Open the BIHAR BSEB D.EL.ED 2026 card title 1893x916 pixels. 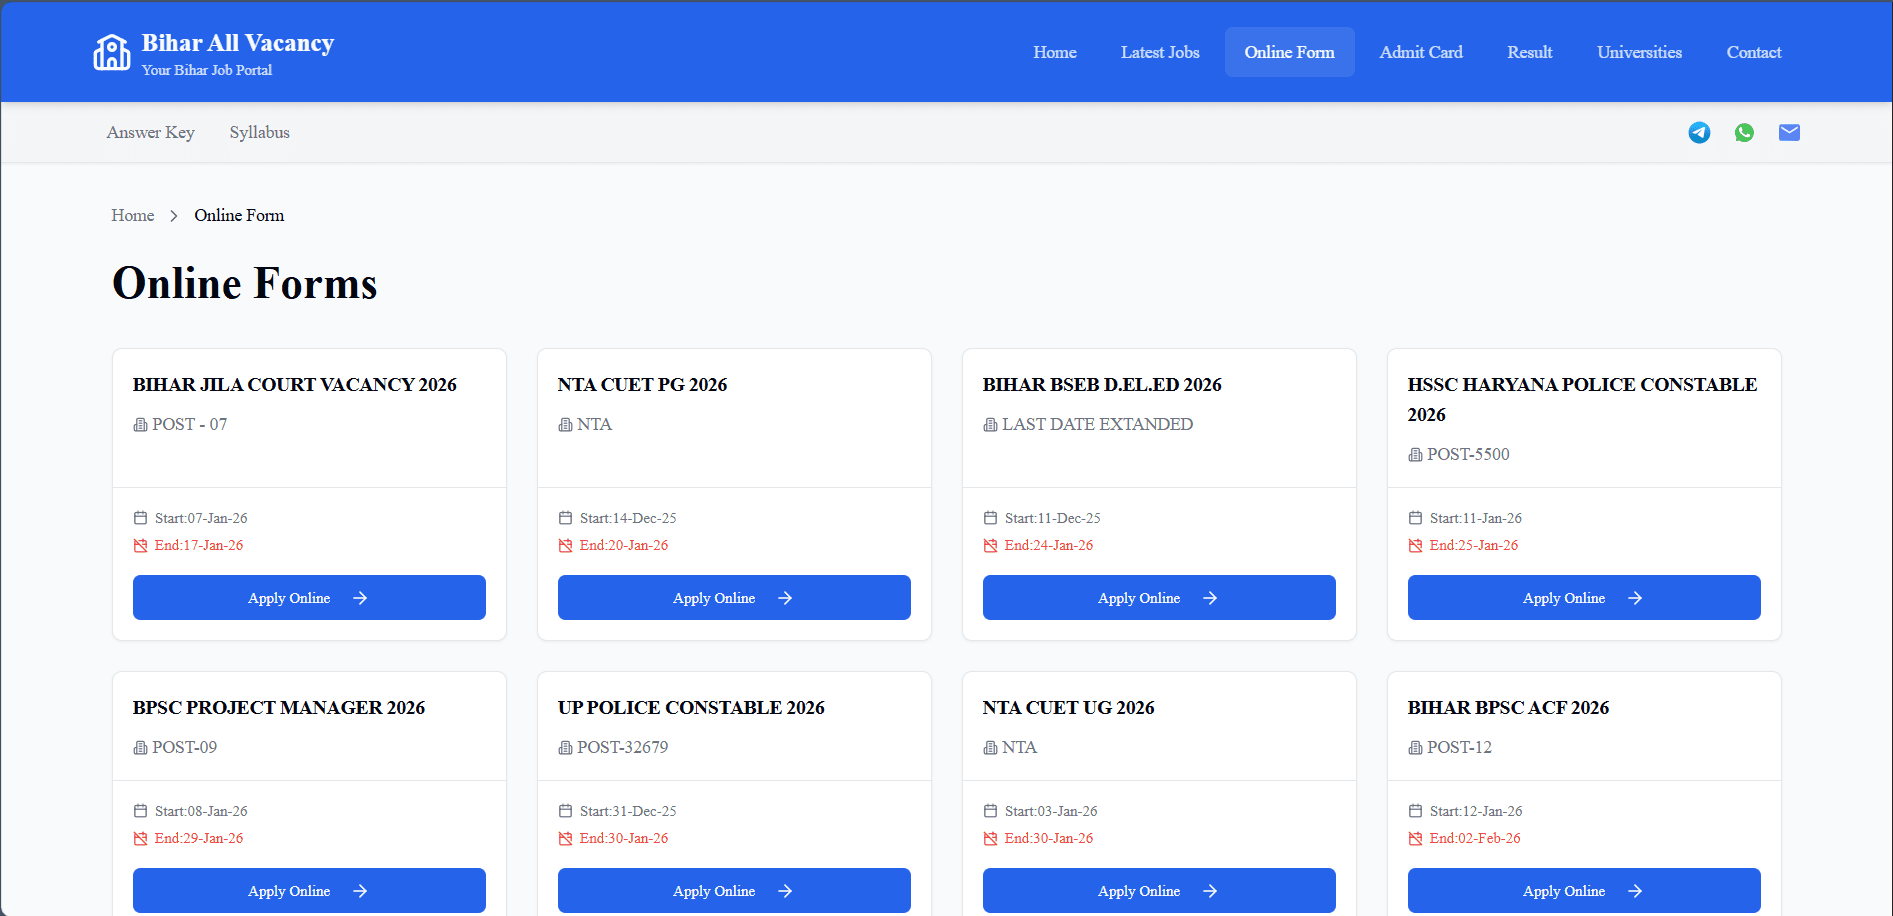click(1101, 385)
